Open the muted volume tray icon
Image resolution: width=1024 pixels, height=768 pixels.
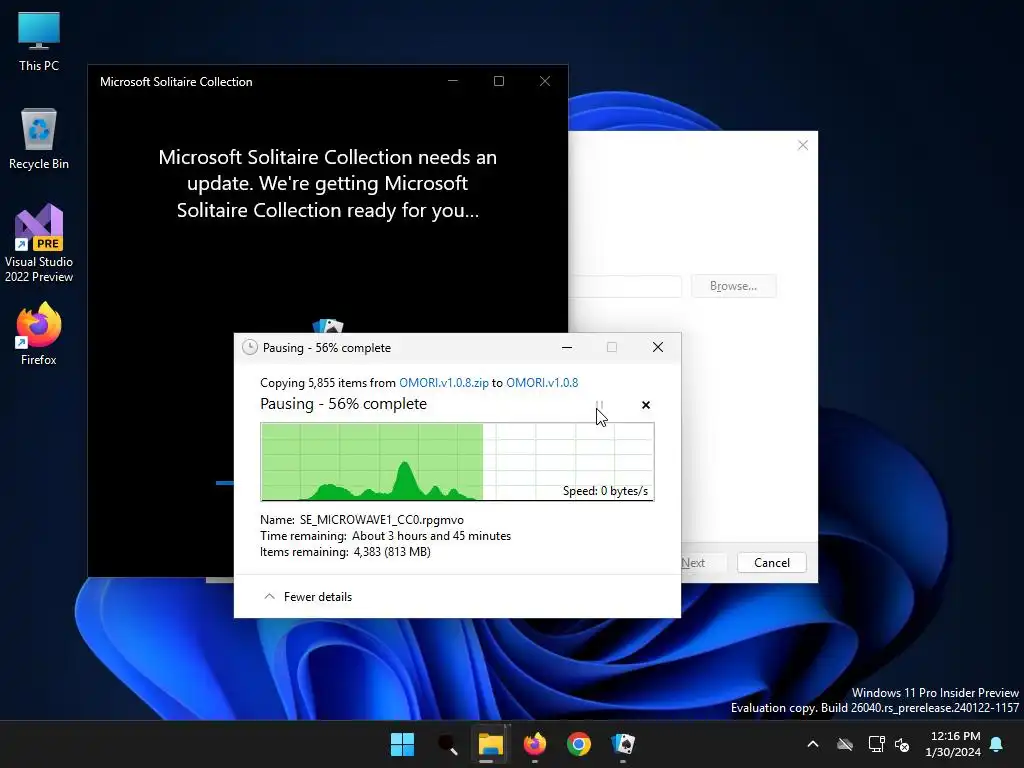(903, 744)
